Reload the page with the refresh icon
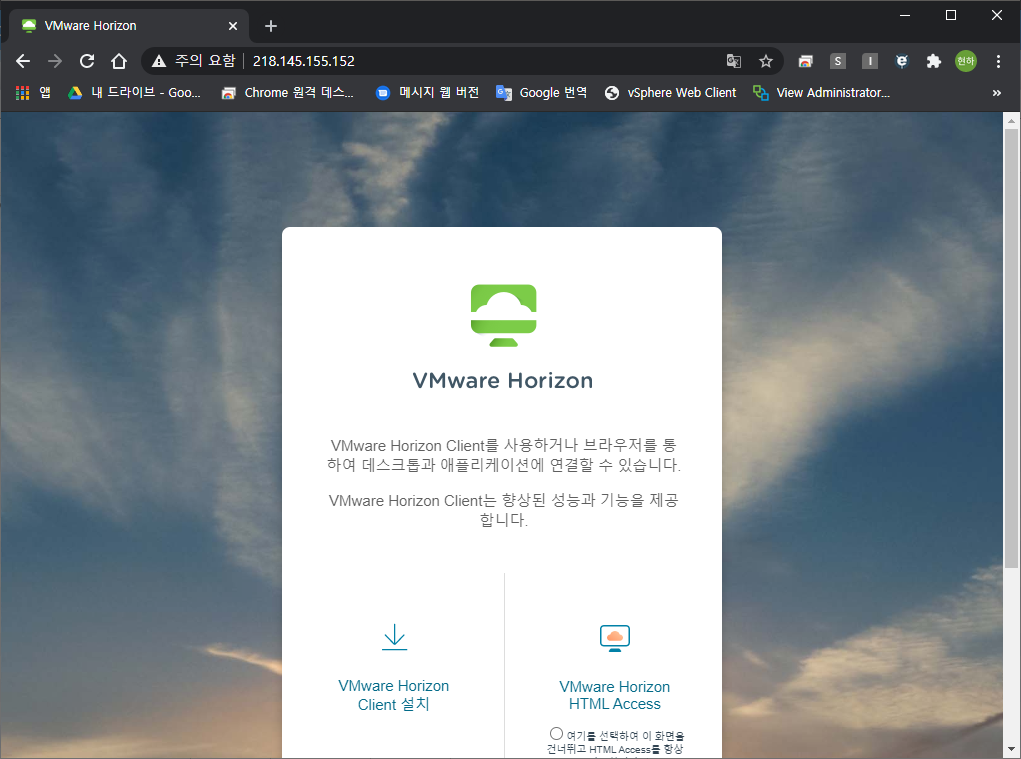The width and height of the screenshot is (1021, 759). (x=87, y=61)
